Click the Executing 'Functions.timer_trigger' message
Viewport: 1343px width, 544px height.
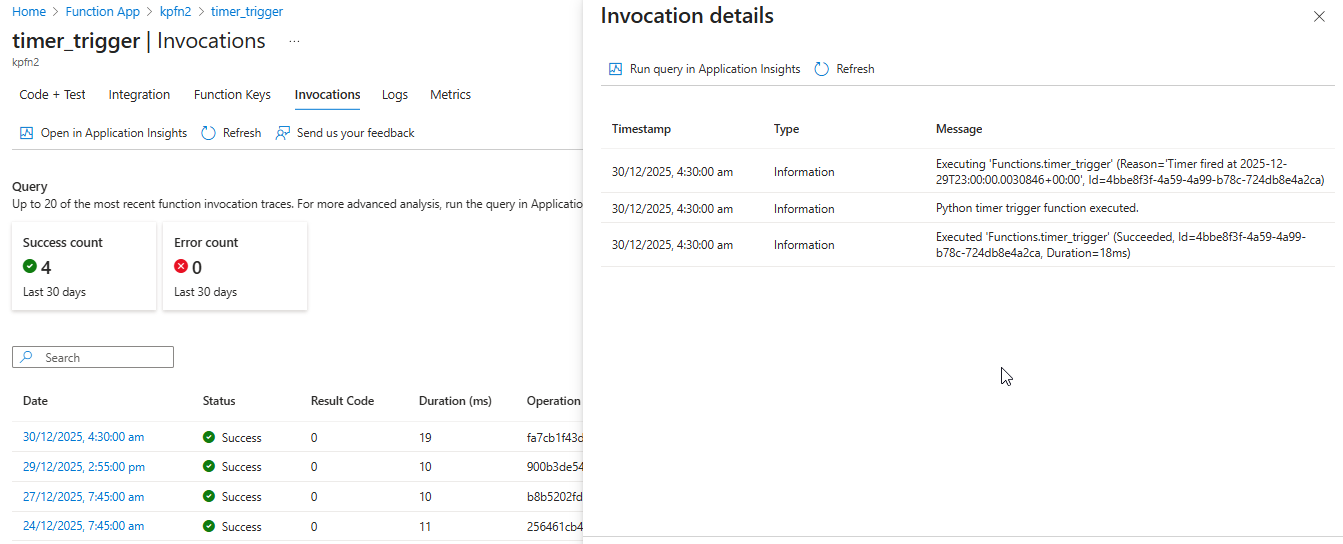1130,172
